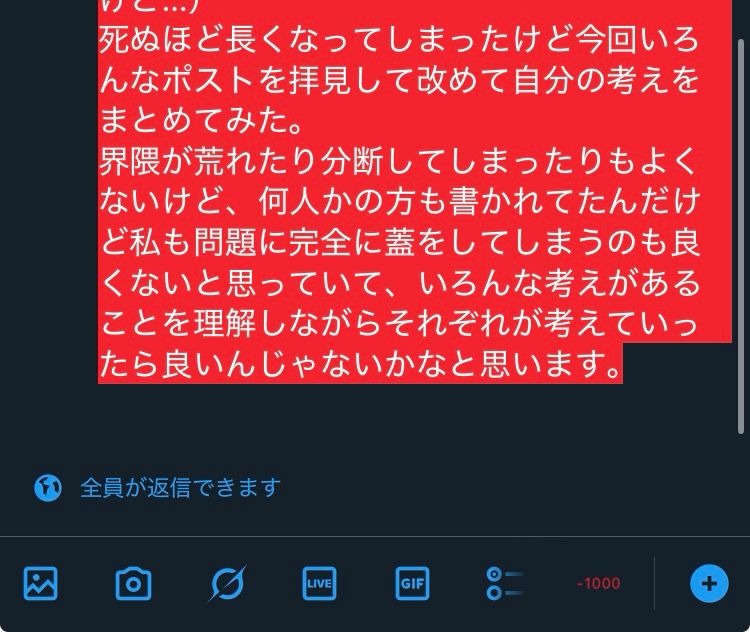Click the line starting んなポストを拝見して
Screen dimensions: 750x632
coord(399,80)
